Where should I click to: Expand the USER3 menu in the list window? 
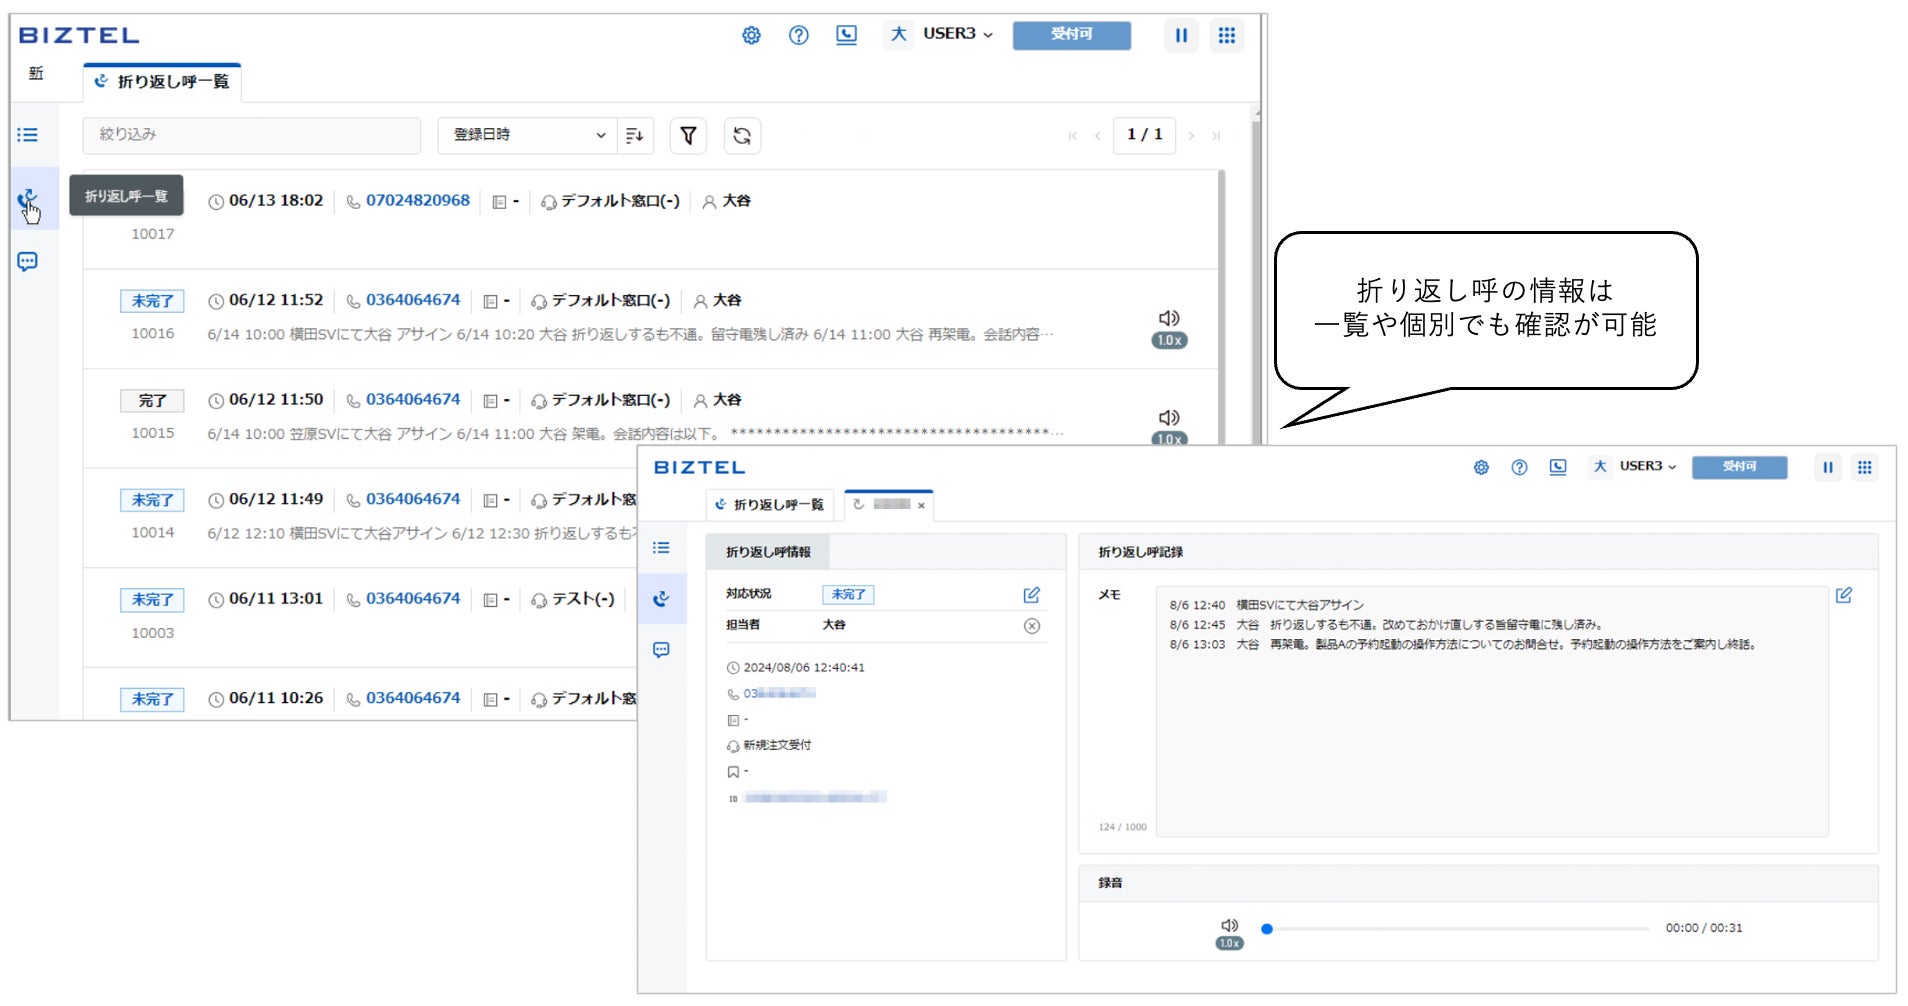958,34
